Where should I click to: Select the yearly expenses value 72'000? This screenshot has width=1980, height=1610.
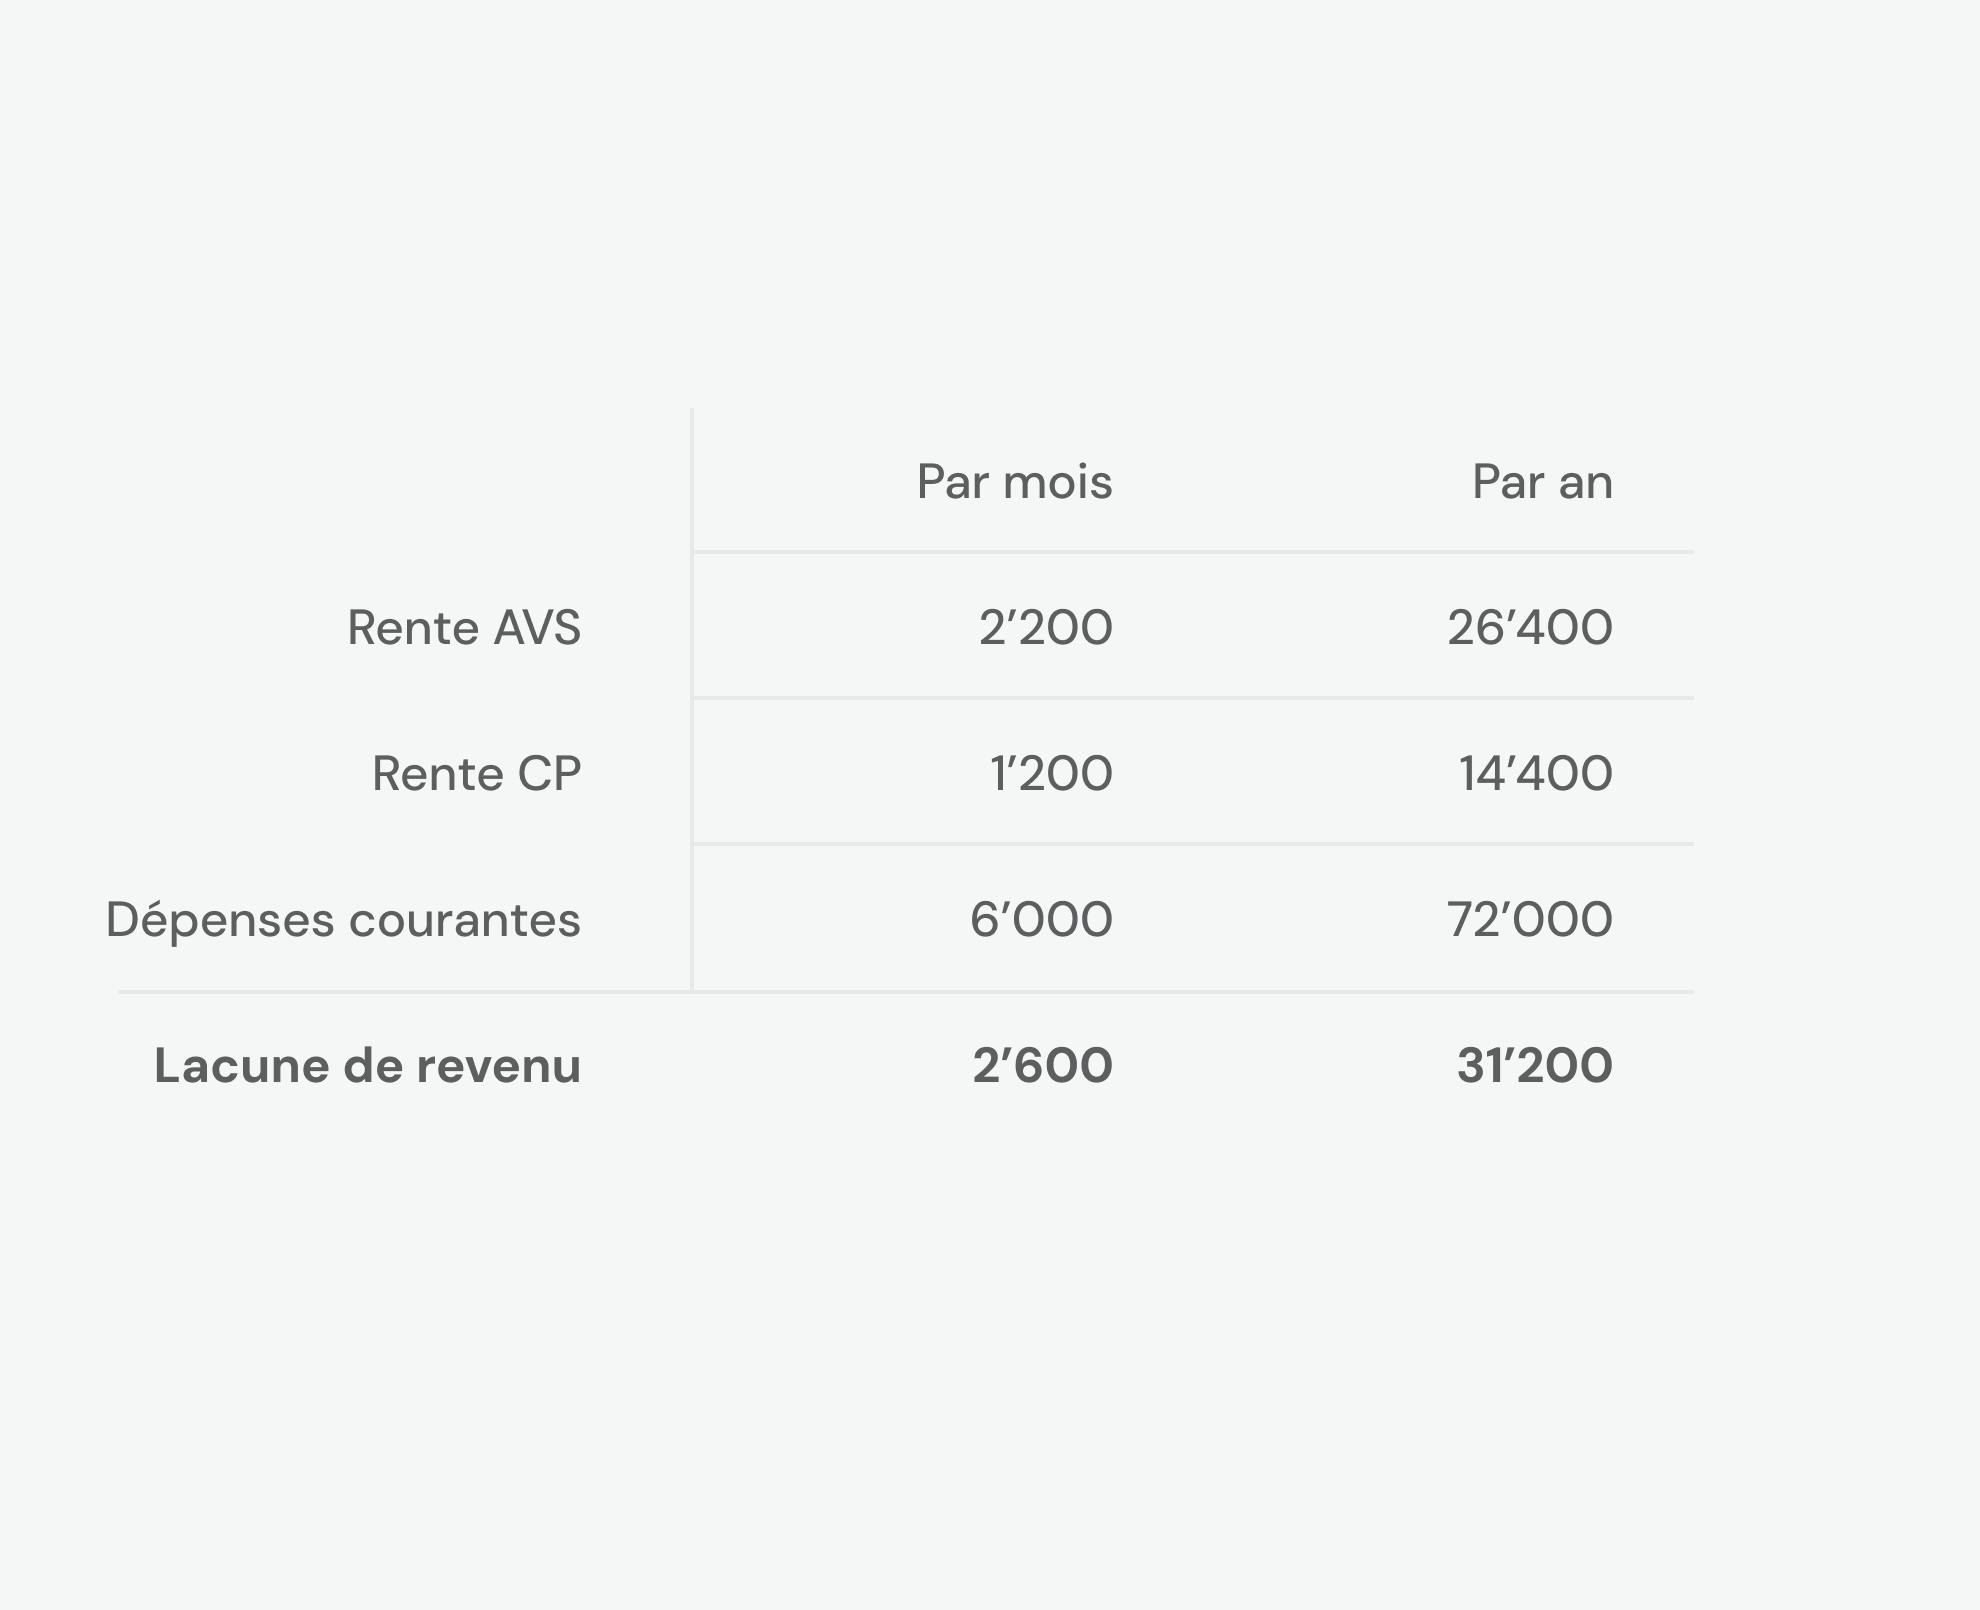coord(1529,920)
